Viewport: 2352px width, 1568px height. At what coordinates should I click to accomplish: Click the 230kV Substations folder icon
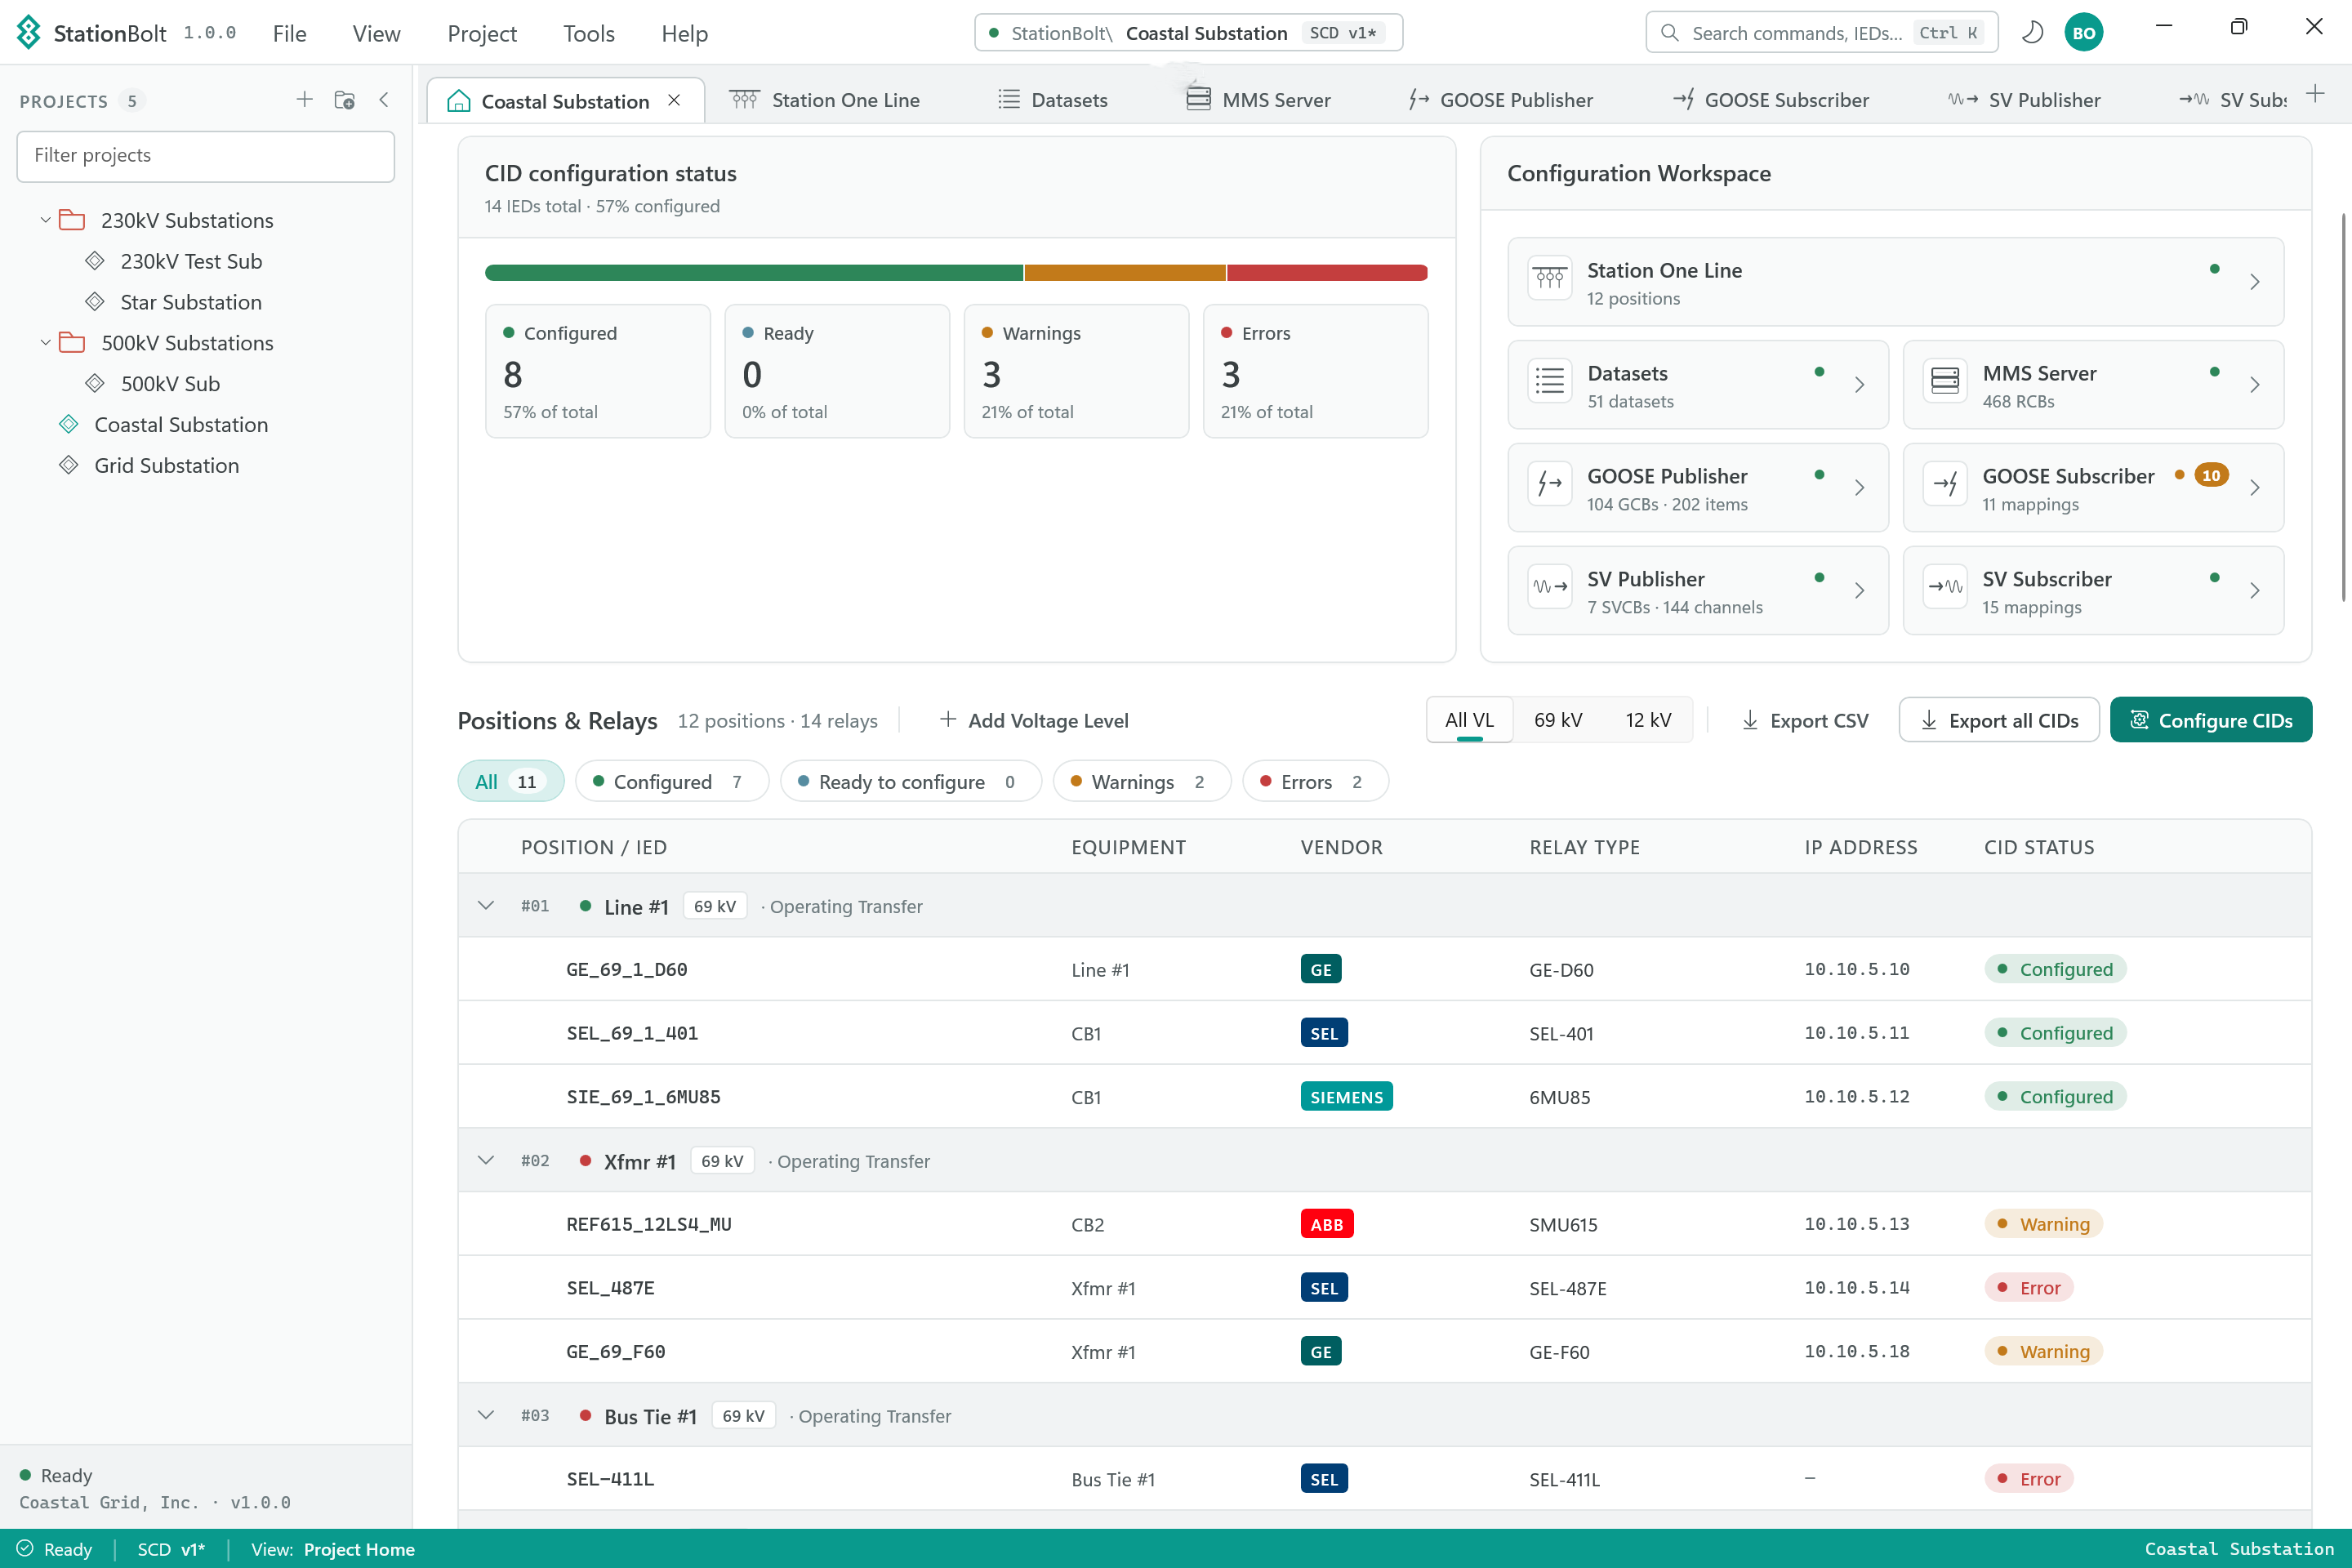click(72, 220)
